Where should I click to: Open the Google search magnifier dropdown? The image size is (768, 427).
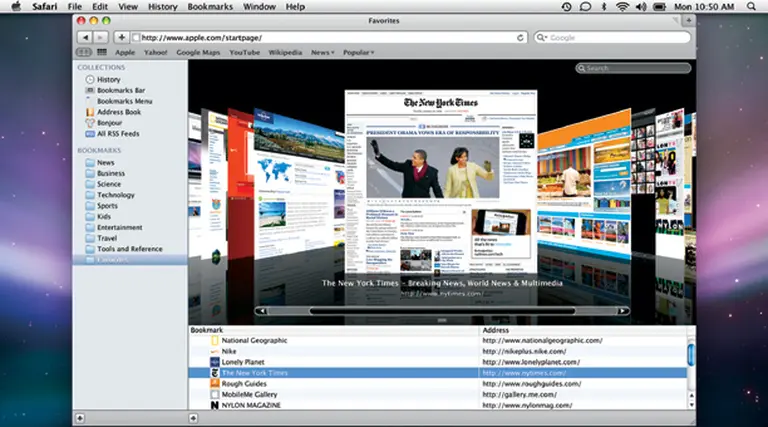click(x=542, y=38)
